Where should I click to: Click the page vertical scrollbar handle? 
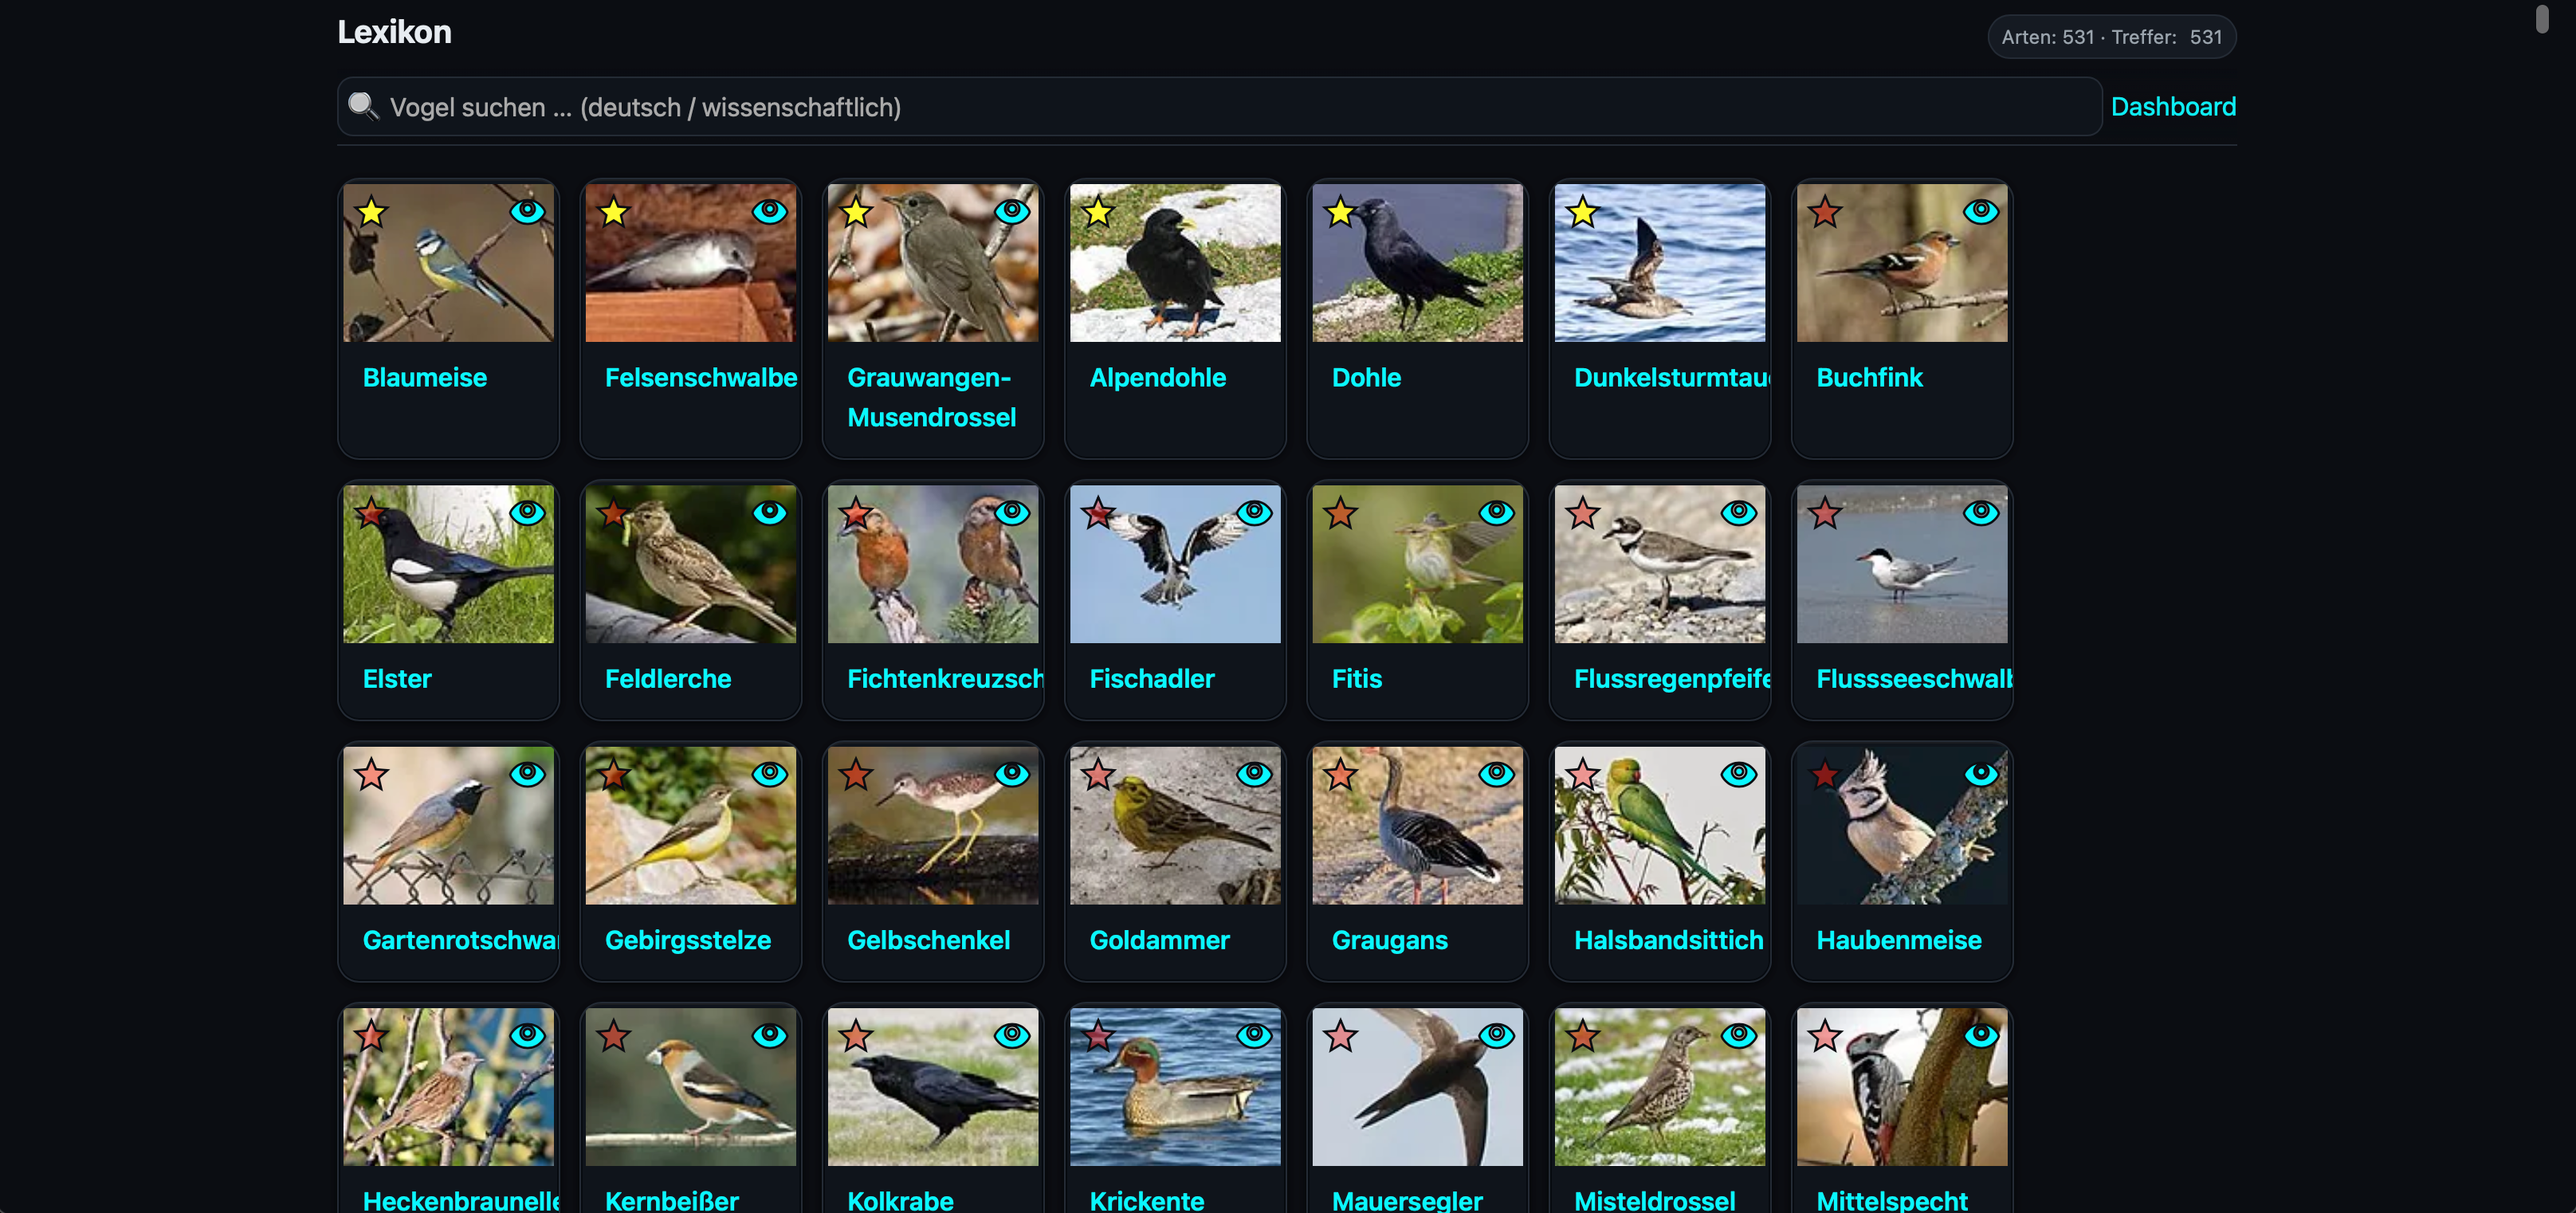point(2541,20)
